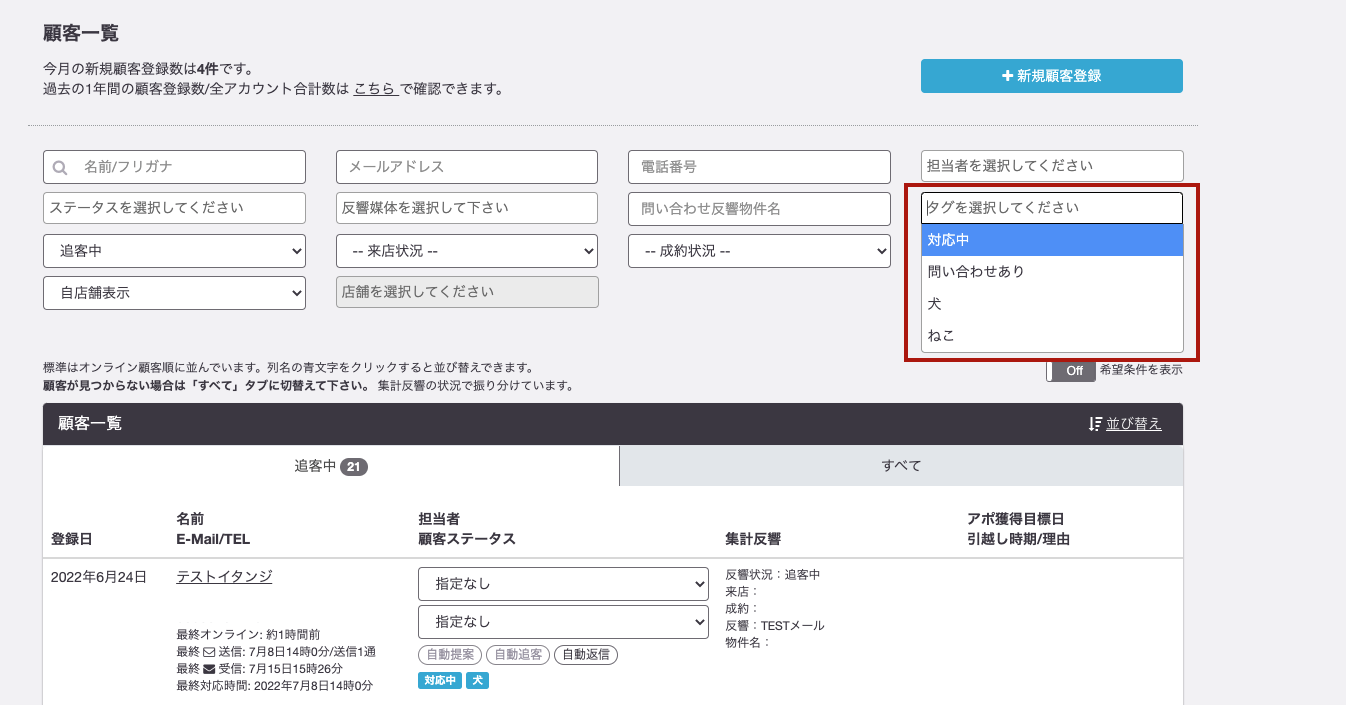Open the 担当者を選択してください selector
The width and height of the screenshot is (1346, 705).
pyautogui.click(x=1052, y=166)
